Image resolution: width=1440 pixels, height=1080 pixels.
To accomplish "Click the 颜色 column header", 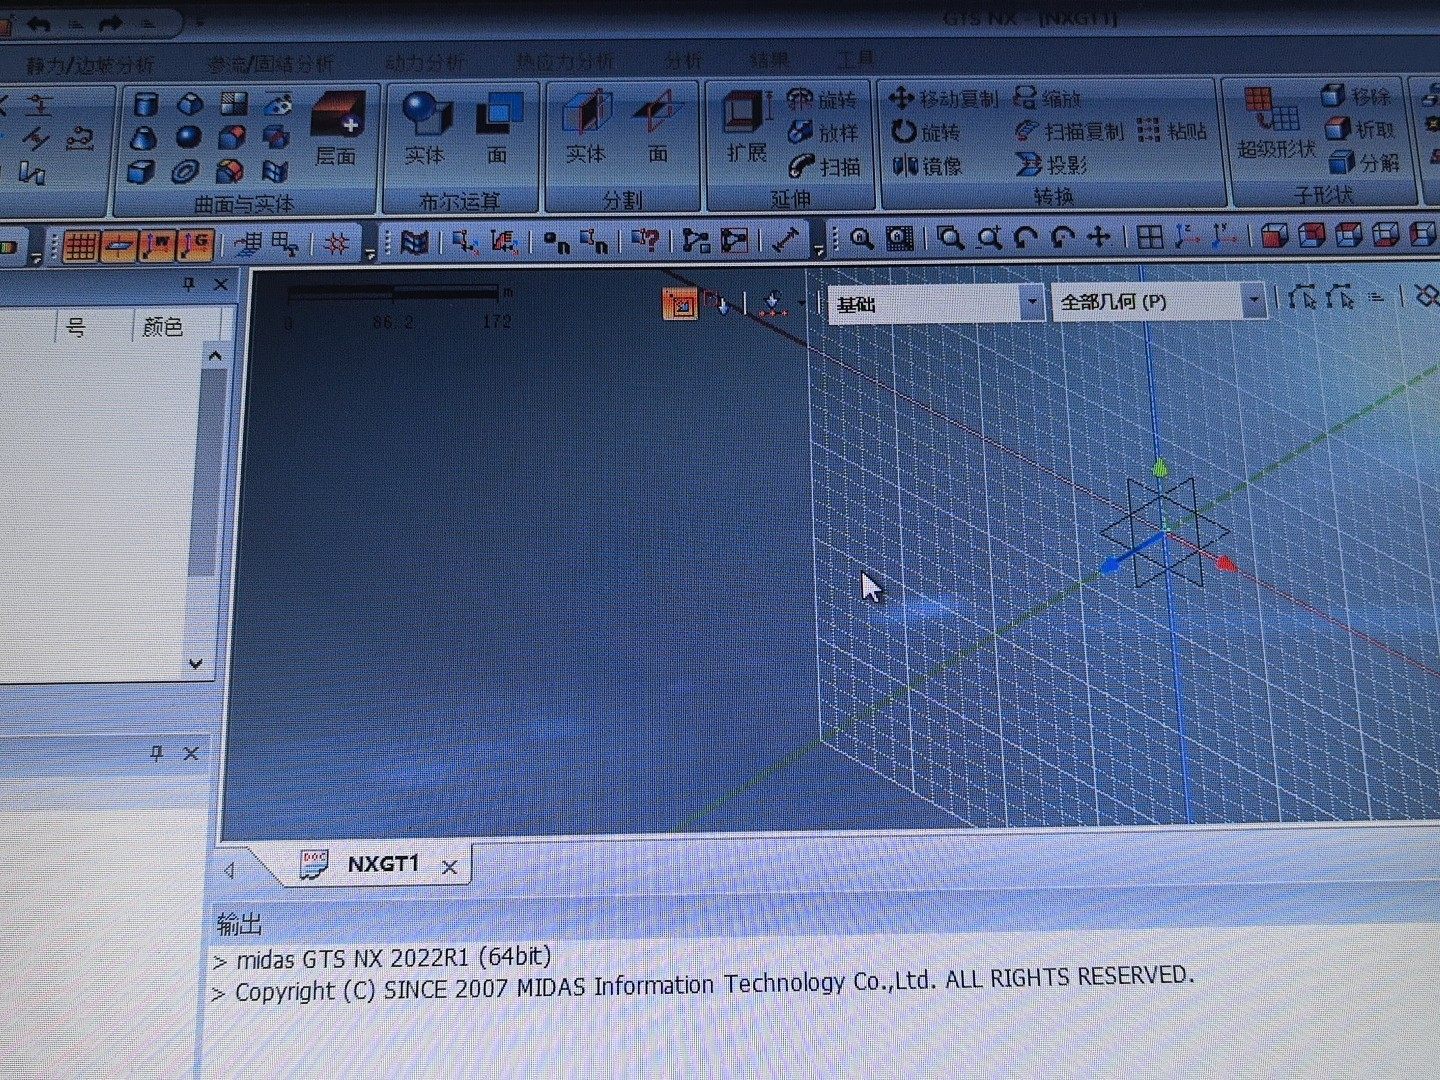I will click(x=163, y=328).
